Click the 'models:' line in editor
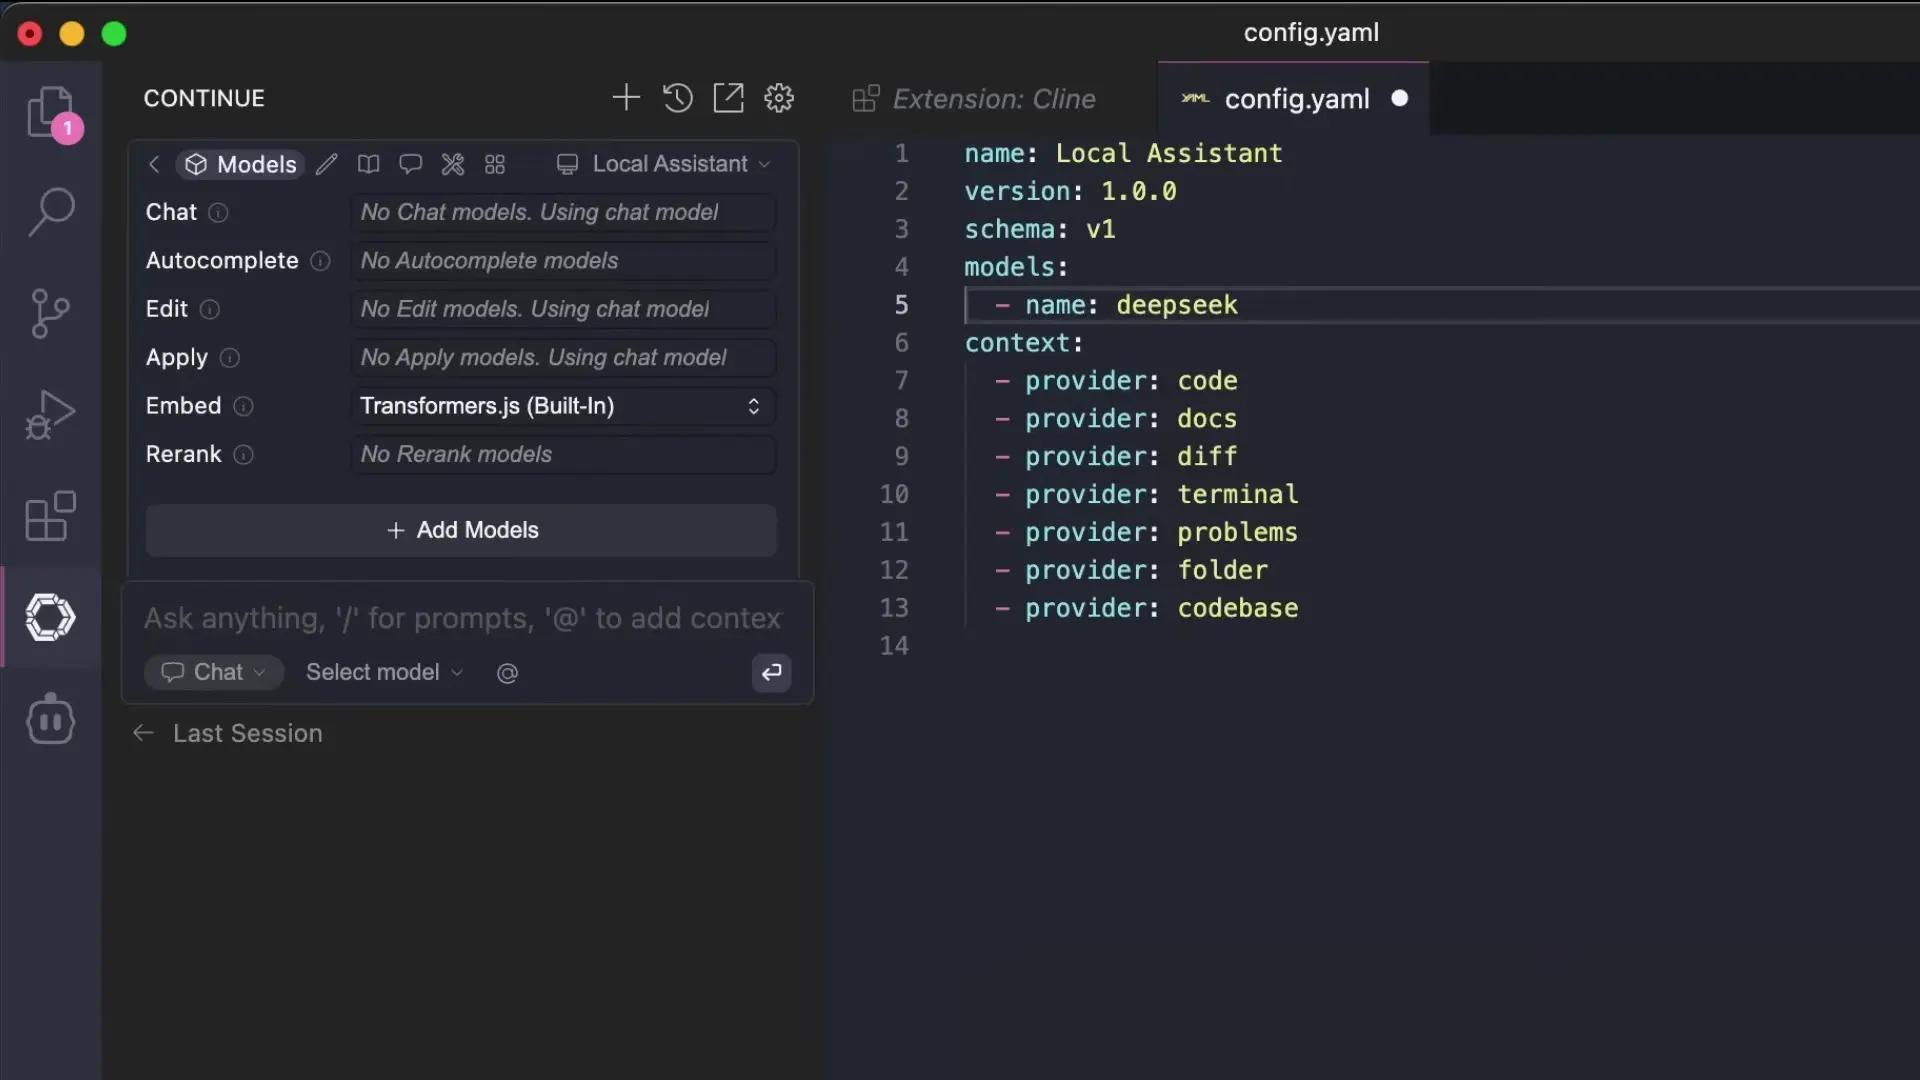The width and height of the screenshot is (1920, 1080). coord(1016,267)
